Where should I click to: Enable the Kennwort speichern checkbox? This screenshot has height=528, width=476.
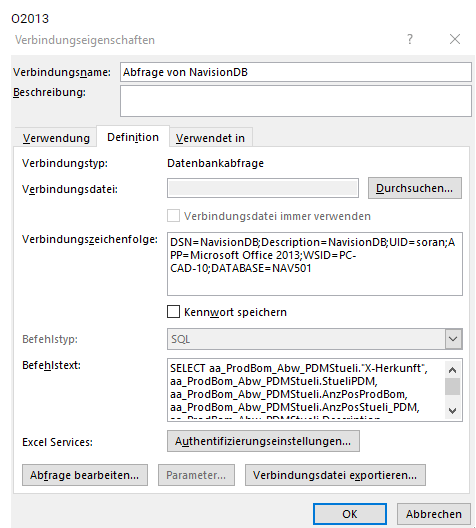173,312
